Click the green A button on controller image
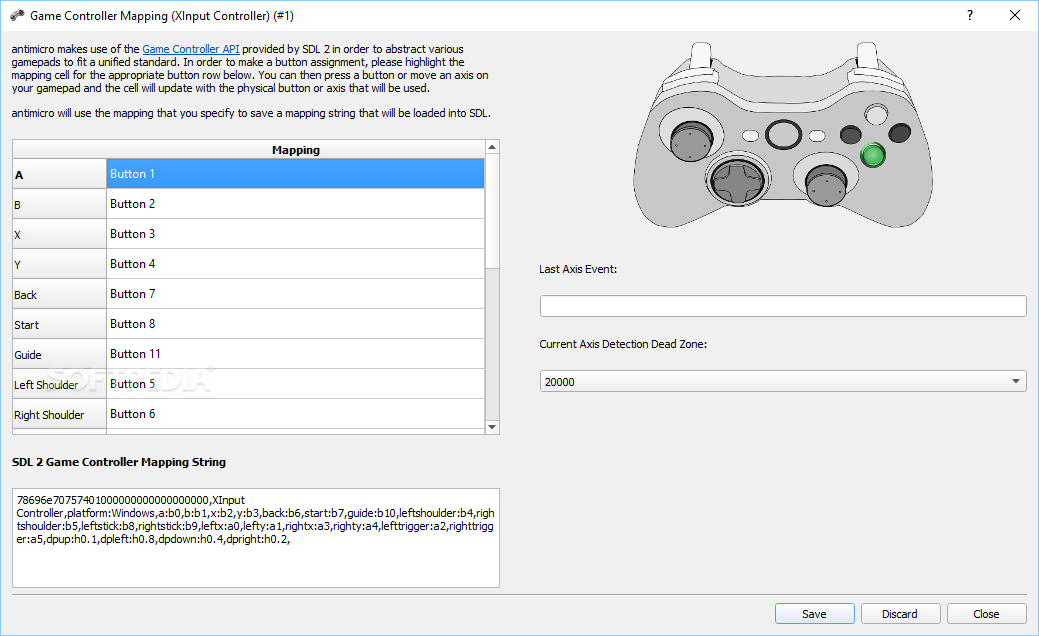 pyautogui.click(x=873, y=155)
